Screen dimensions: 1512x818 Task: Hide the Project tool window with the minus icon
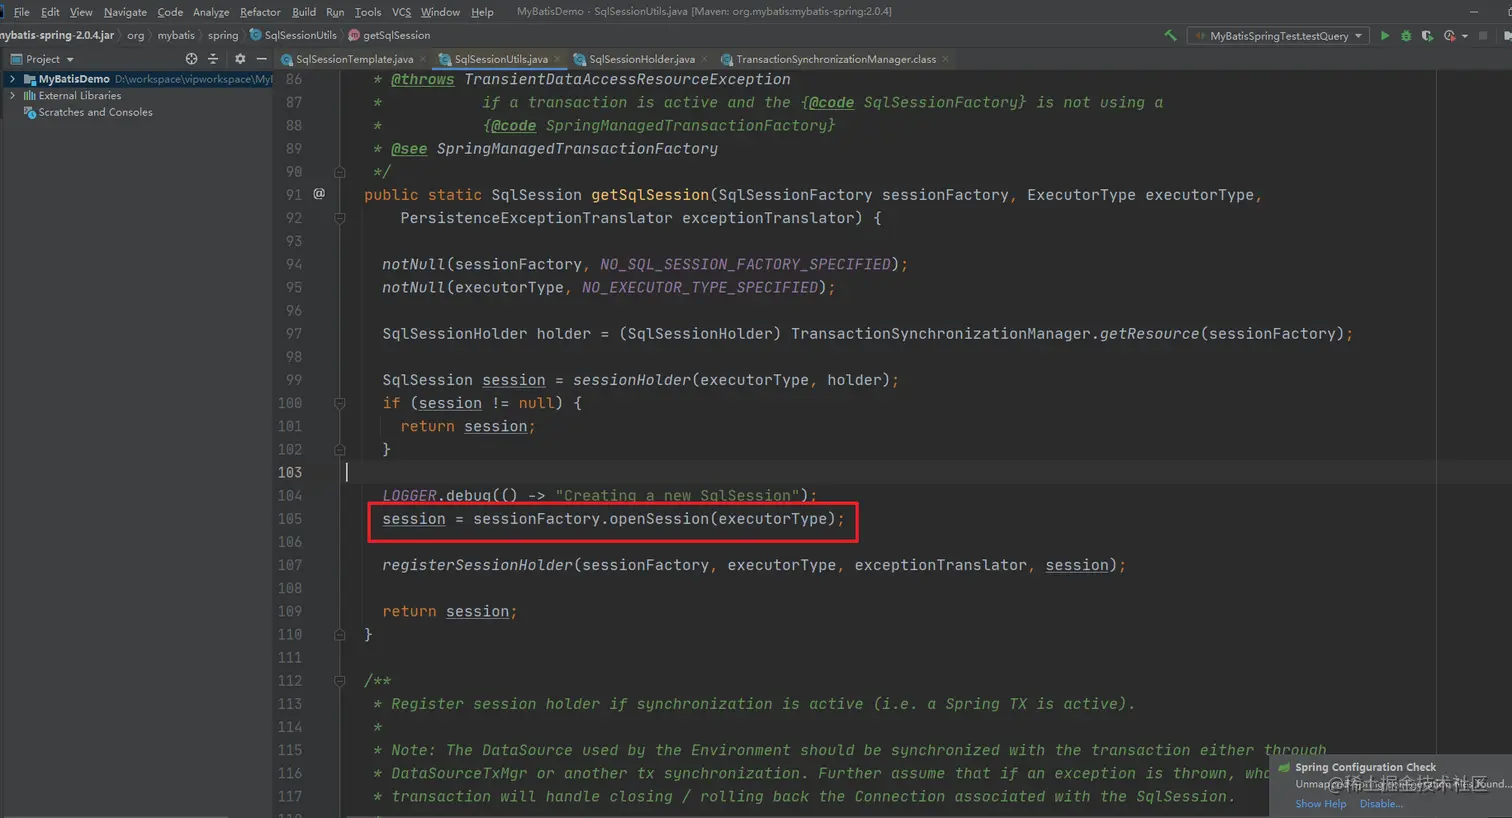261,59
